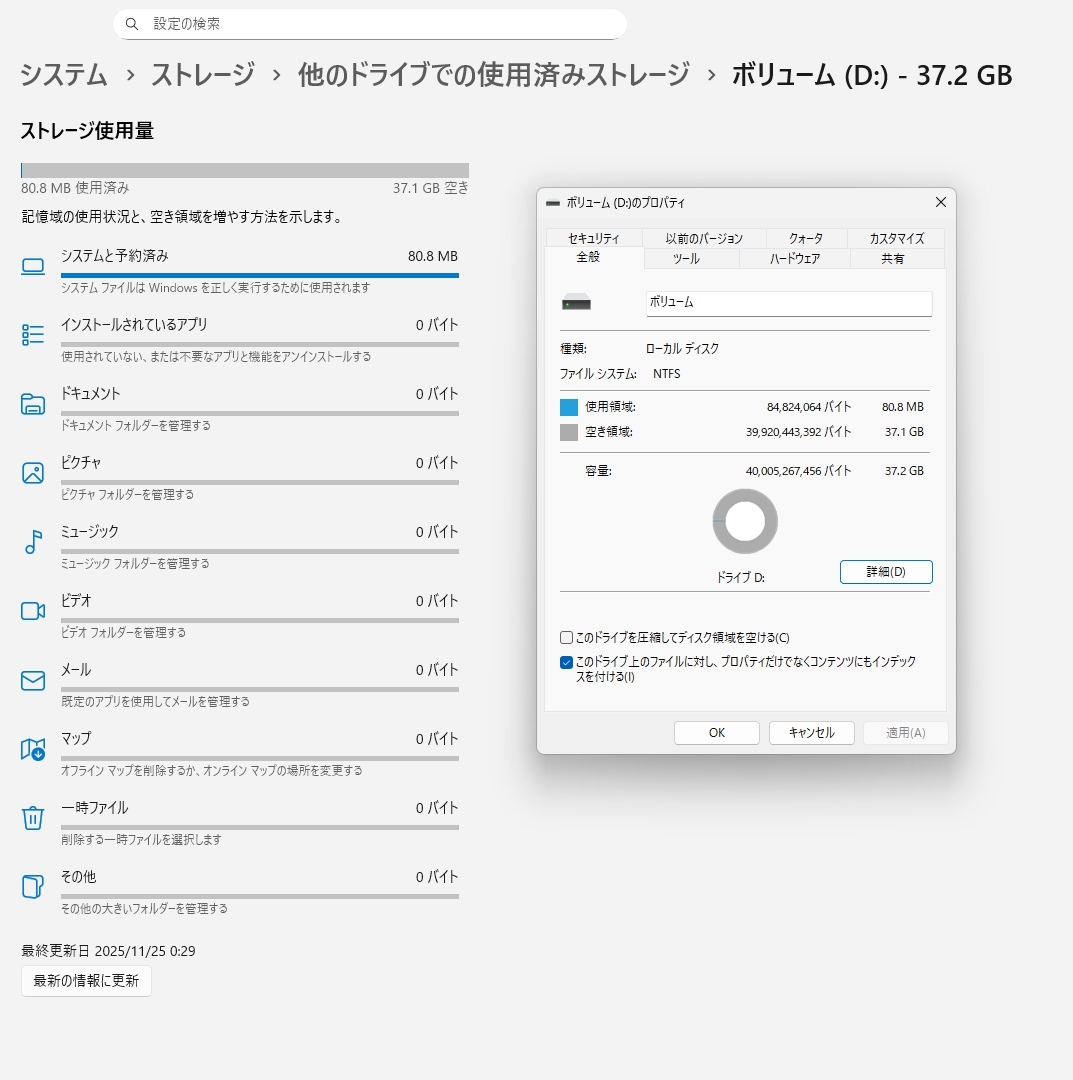Switch to the セキュリティ tab
This screenshot has width=1073, height=1080.
pyautogui.click(x=594, y=239)
